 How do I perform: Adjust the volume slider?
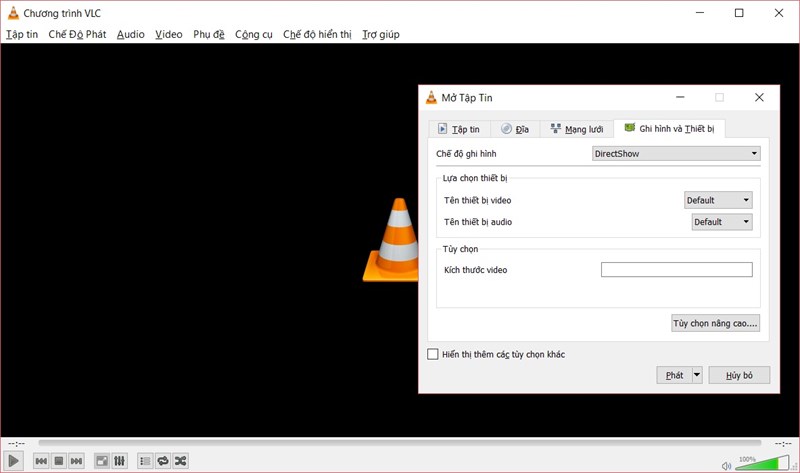point(762,464)
